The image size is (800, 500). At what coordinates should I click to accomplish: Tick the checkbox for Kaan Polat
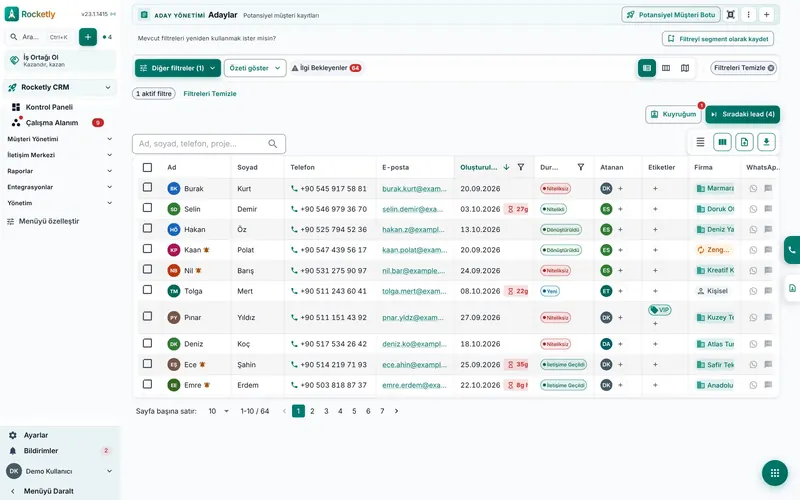tap(147, 248)
